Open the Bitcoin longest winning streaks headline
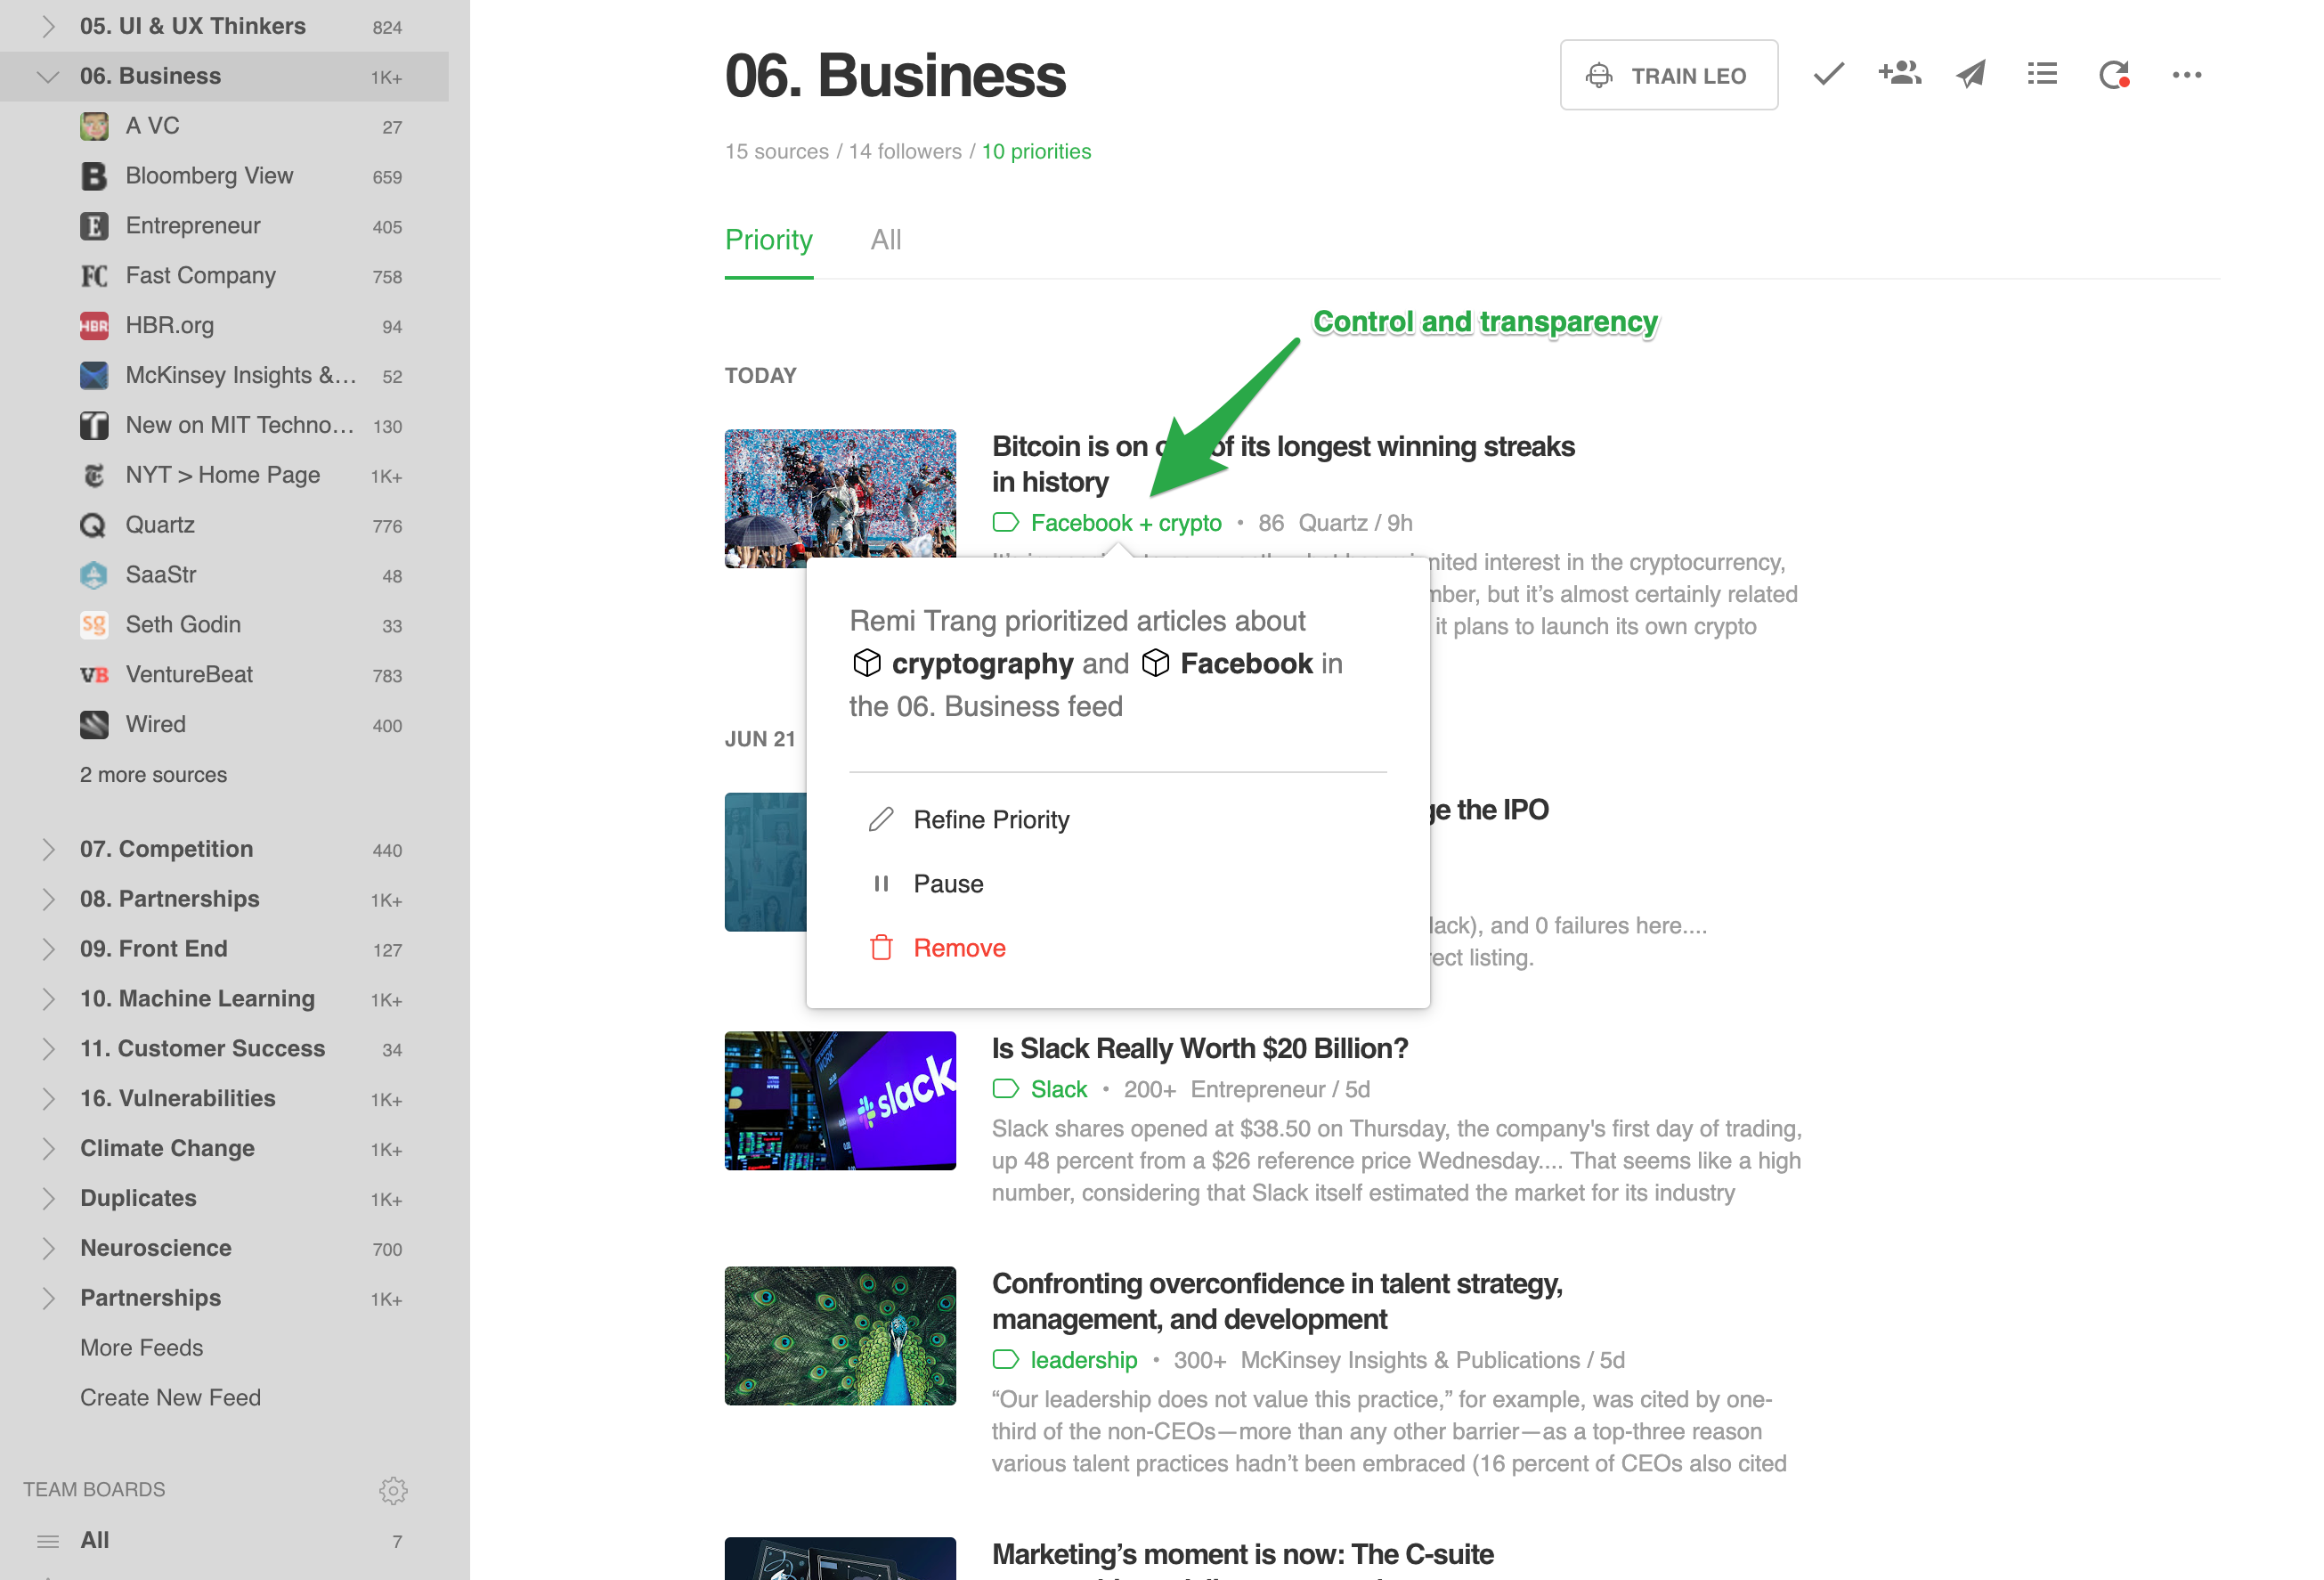This screenshot has height=1580, width=2324. 1283,464
